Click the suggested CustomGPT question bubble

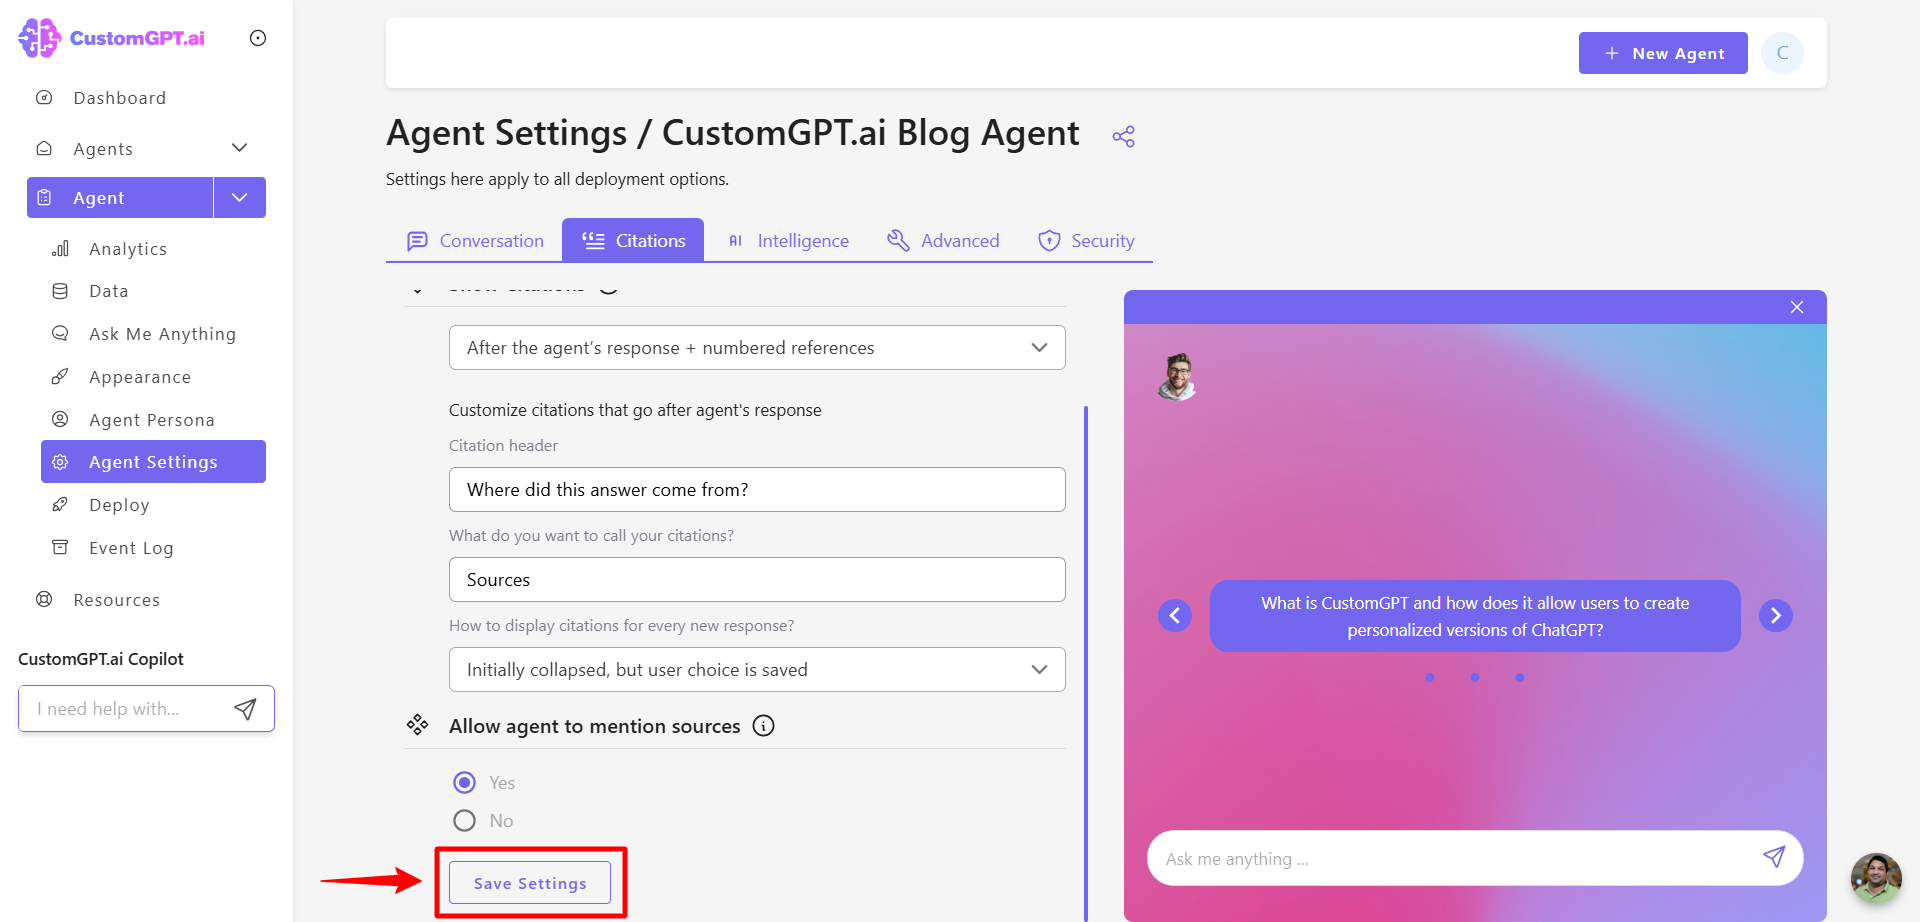[x=1475, y=616]
